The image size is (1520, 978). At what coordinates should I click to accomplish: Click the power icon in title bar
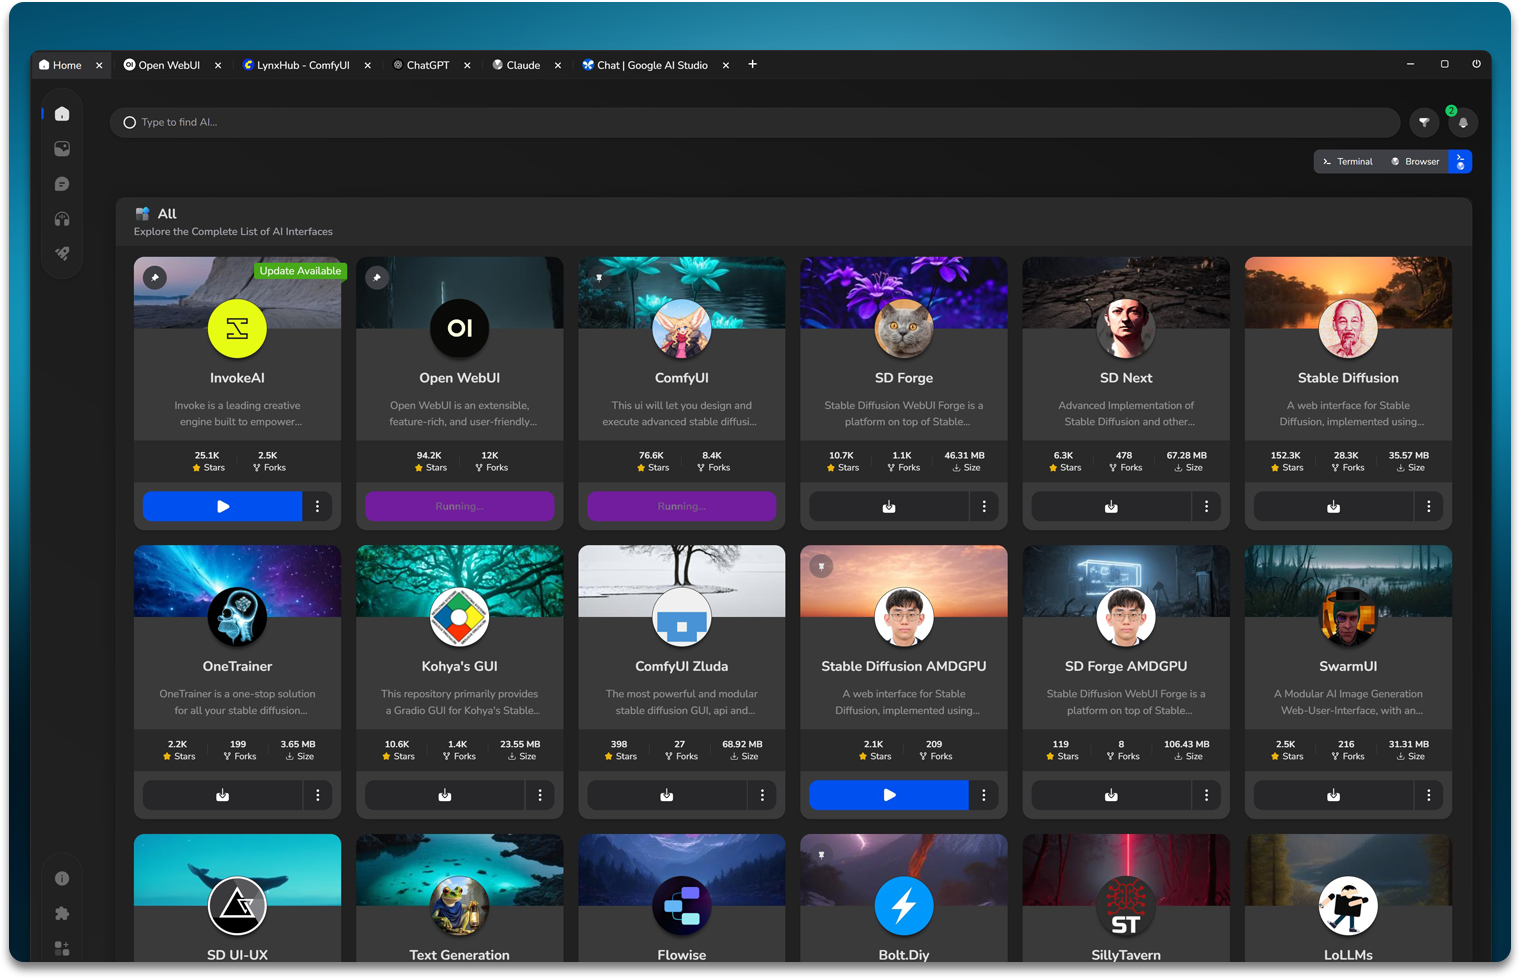1476,64
